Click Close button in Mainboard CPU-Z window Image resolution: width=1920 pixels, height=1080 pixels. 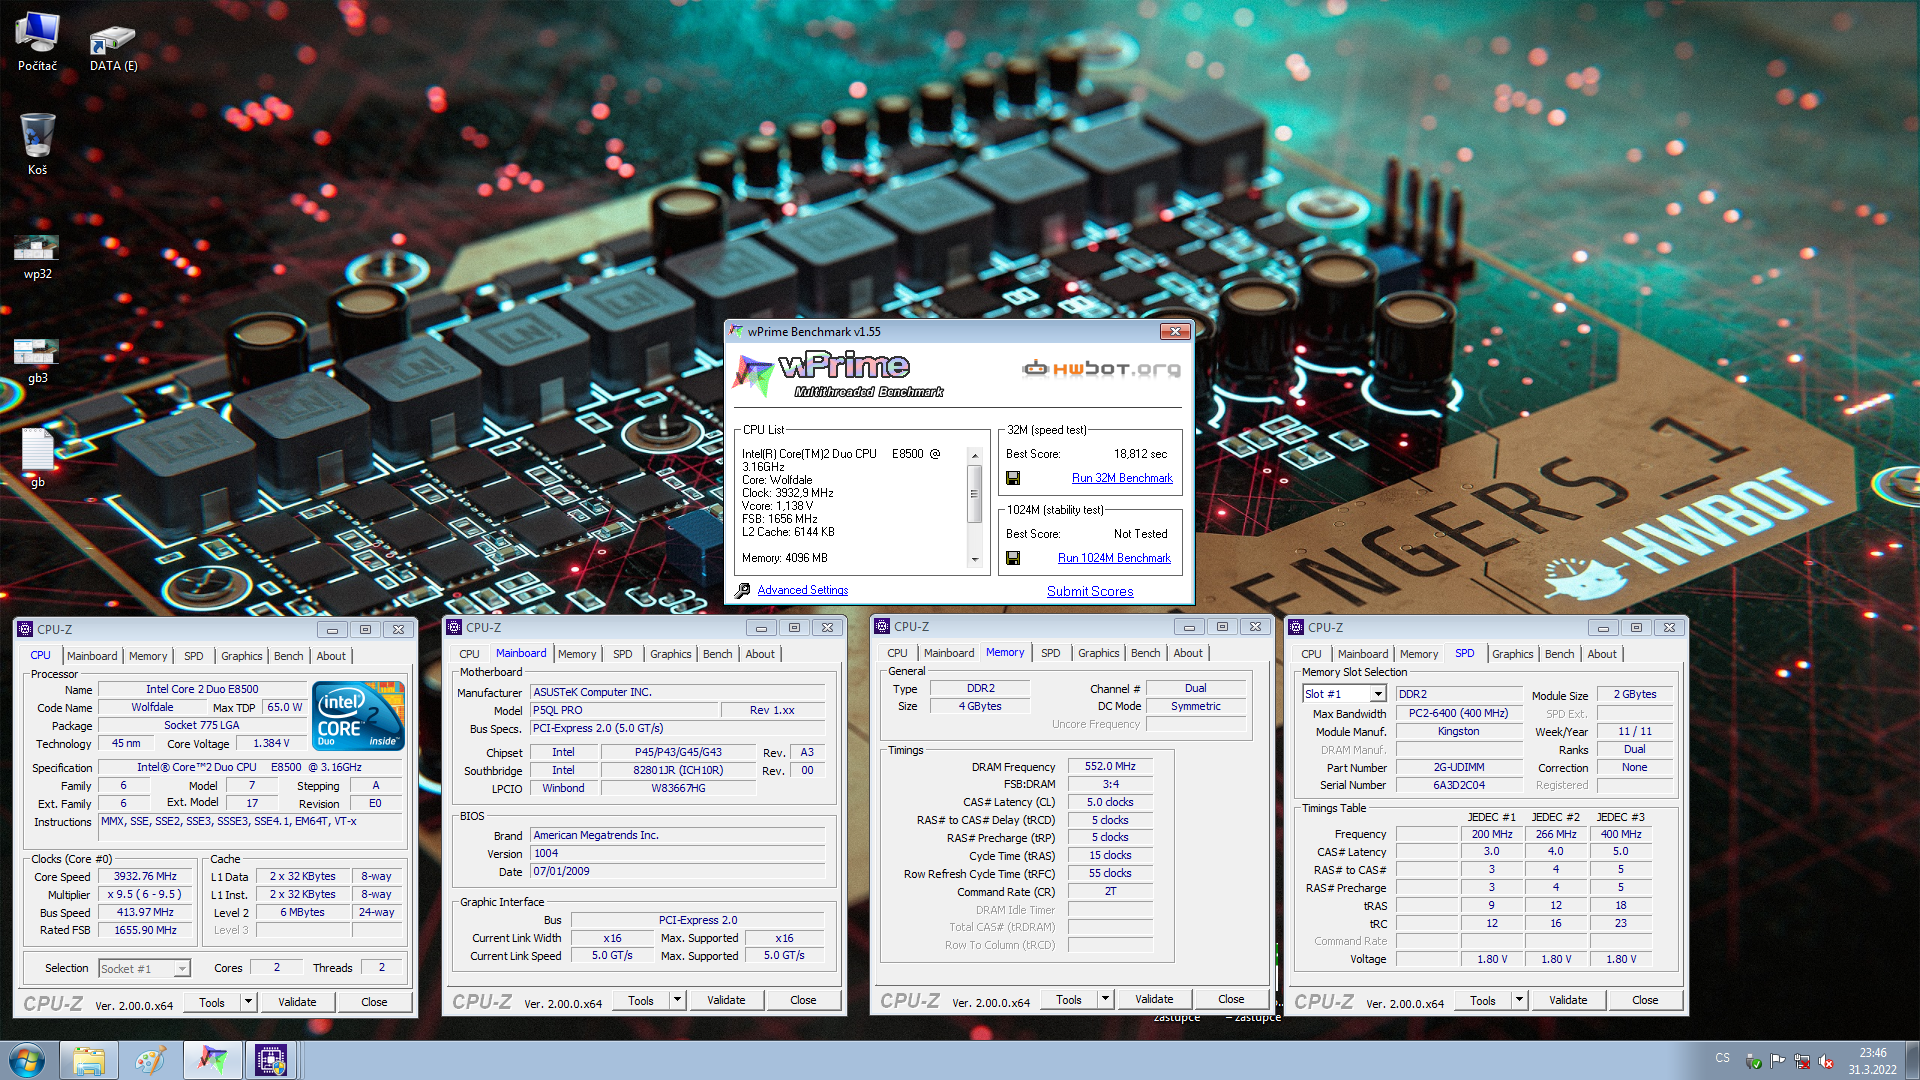tap(803, 1000)
